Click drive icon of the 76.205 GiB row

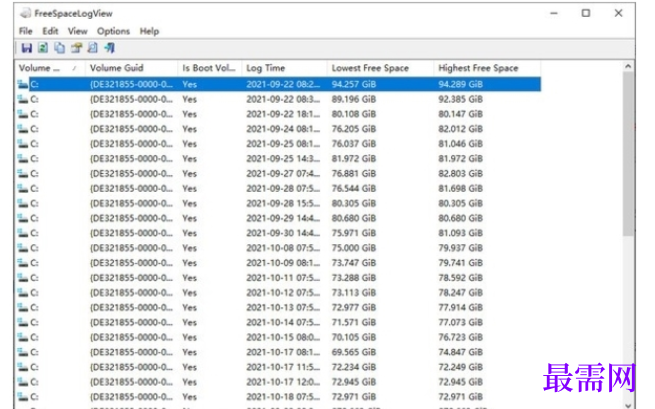click(x=23, y=129)
